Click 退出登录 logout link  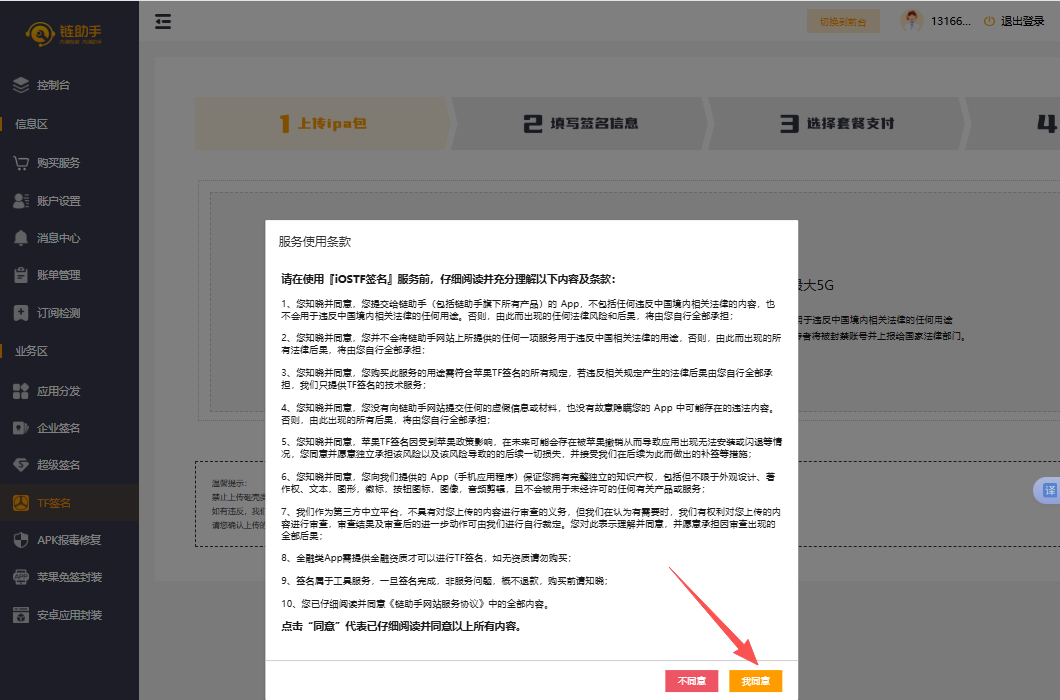coord(1015,21)
